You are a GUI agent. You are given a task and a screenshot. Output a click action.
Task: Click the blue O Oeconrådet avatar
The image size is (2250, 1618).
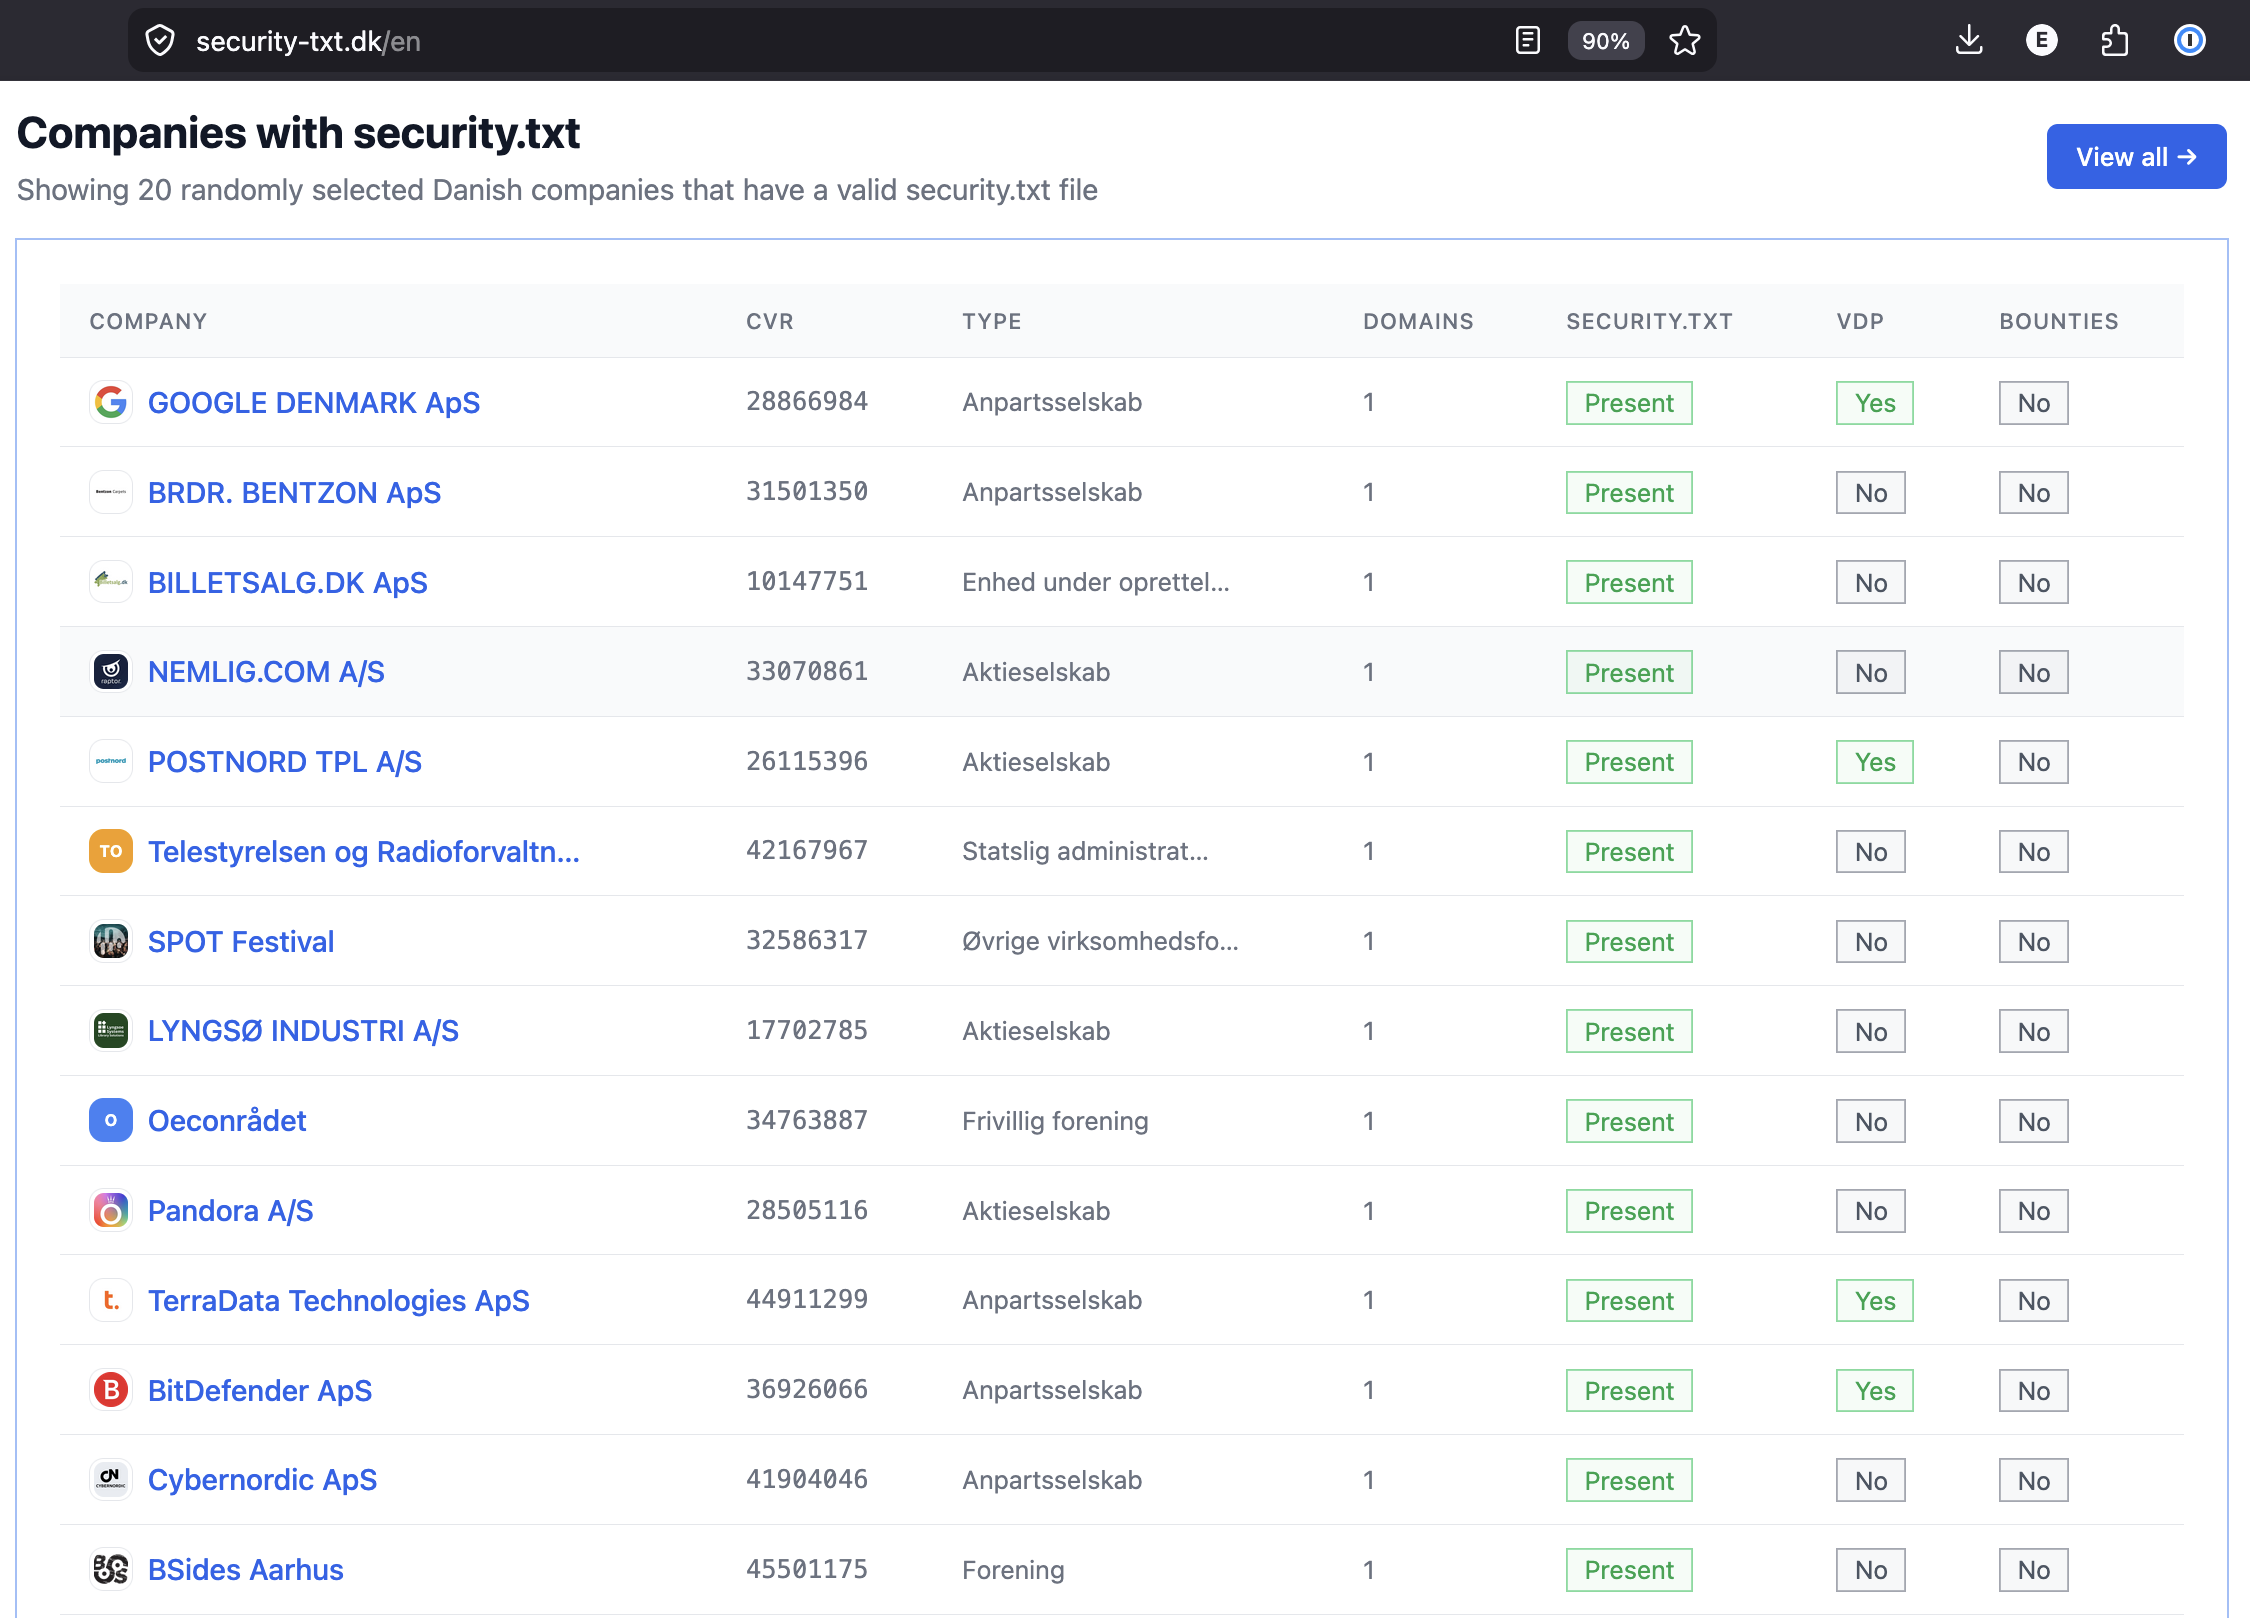click(x=111, y=1121)
